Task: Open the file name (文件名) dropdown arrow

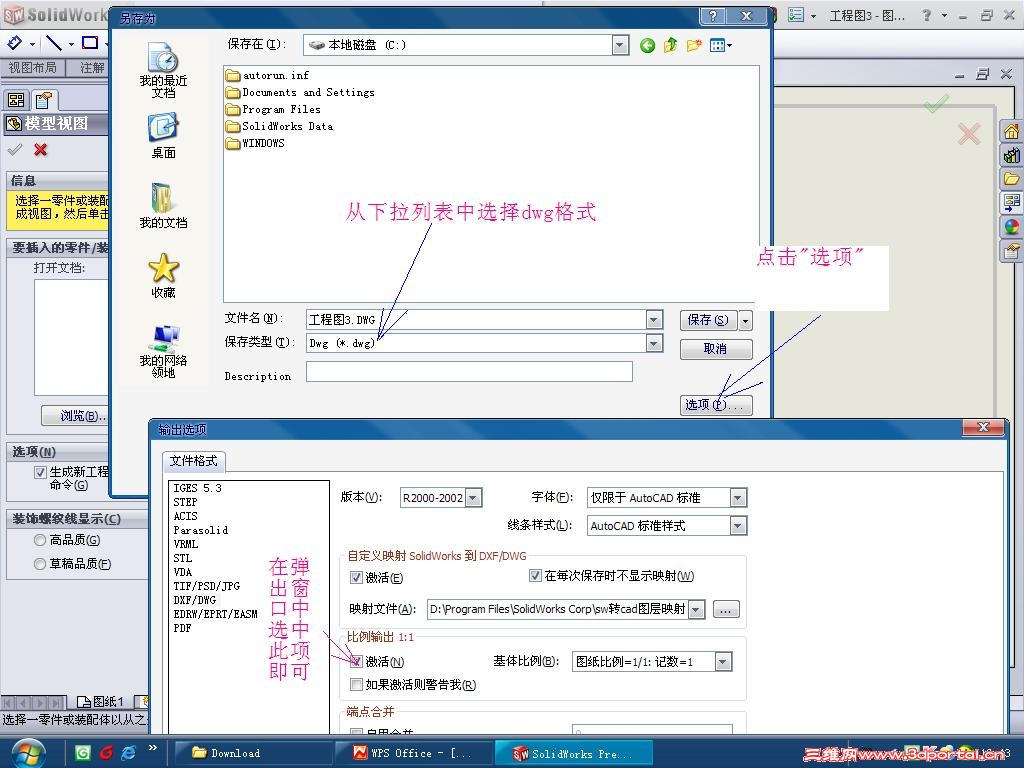Action: click(x=654, y=319)
